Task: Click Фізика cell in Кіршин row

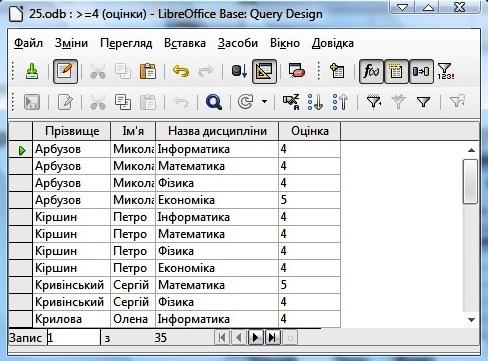Action: click(217, 251)
